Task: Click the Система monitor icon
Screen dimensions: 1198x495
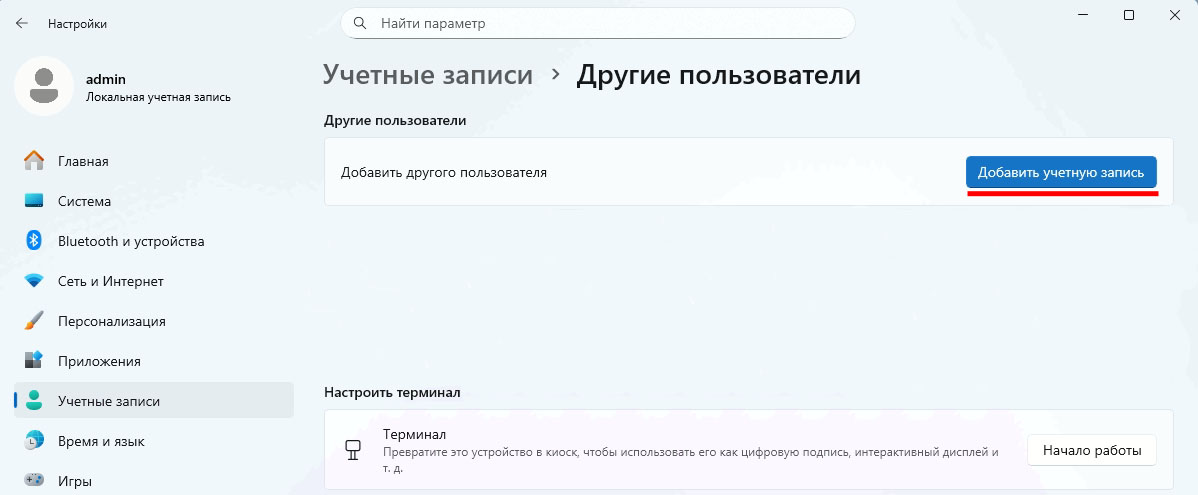Action: 34,201
